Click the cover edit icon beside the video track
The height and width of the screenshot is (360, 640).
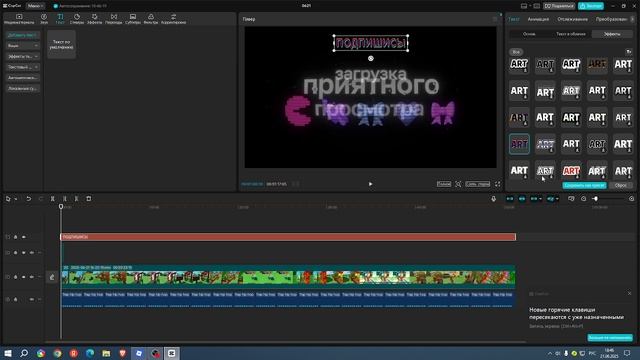(x=52, y=277)
